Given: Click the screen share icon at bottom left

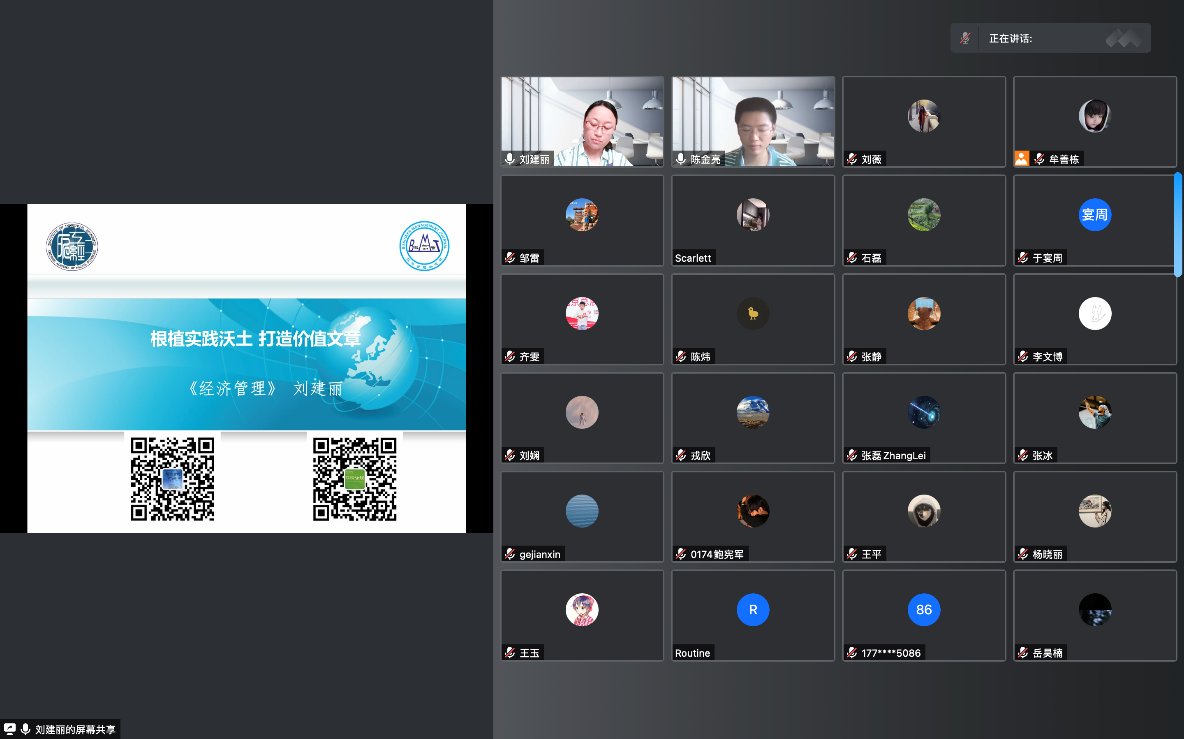Looking at the screenshot, I should coord(10,729).
